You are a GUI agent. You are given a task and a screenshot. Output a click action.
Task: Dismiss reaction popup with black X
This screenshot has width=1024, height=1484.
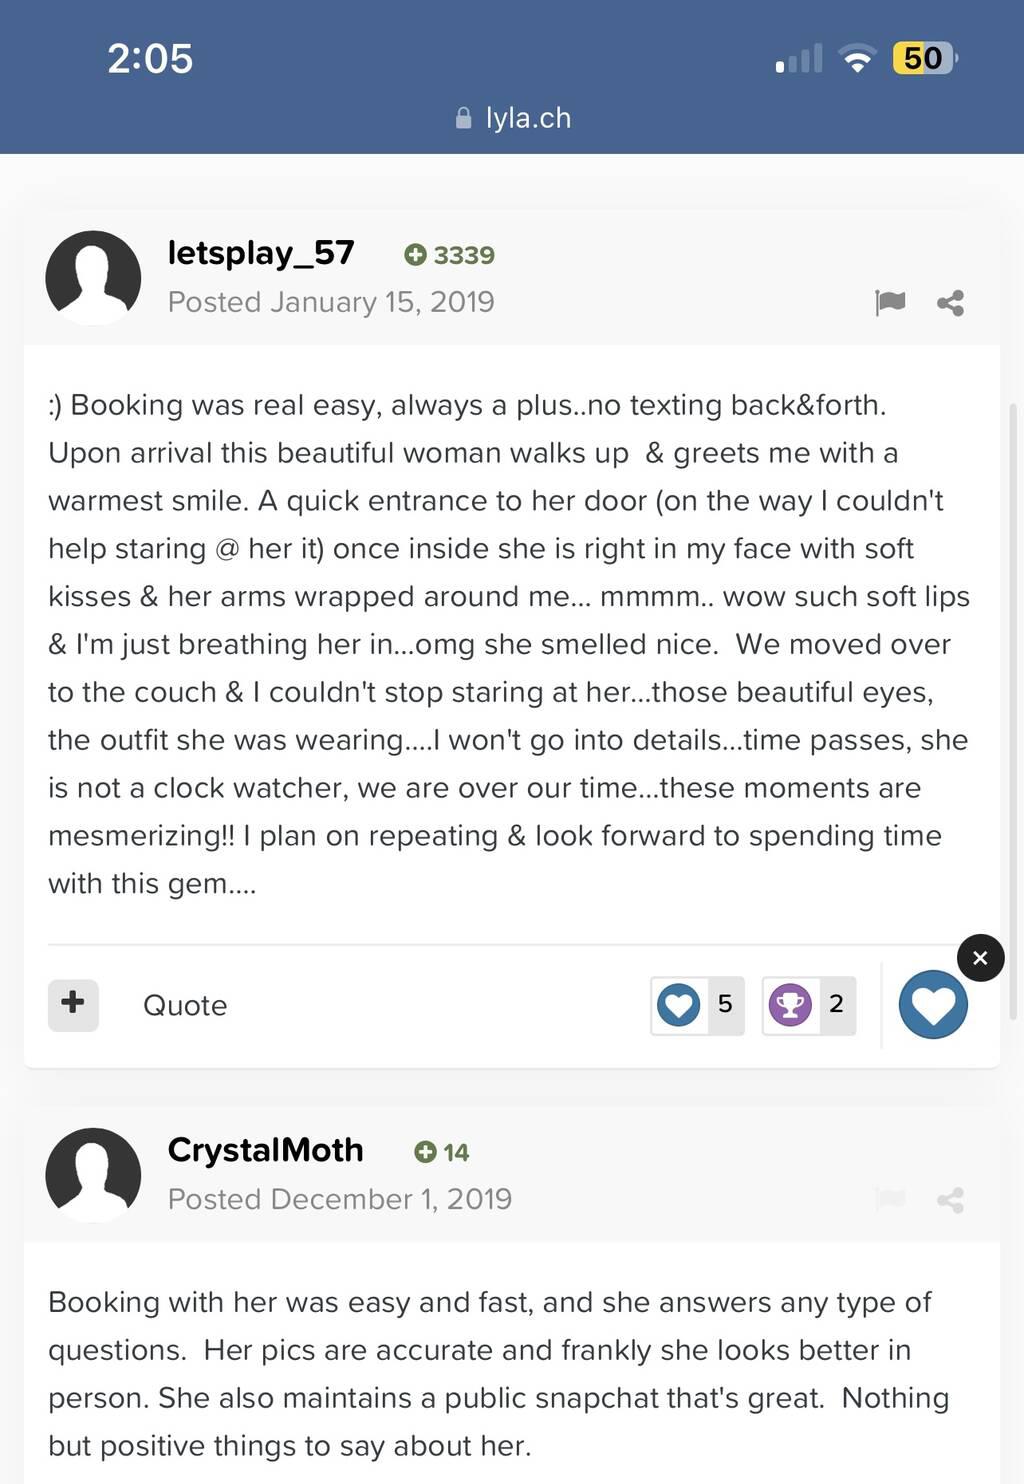tap(980, 958)
